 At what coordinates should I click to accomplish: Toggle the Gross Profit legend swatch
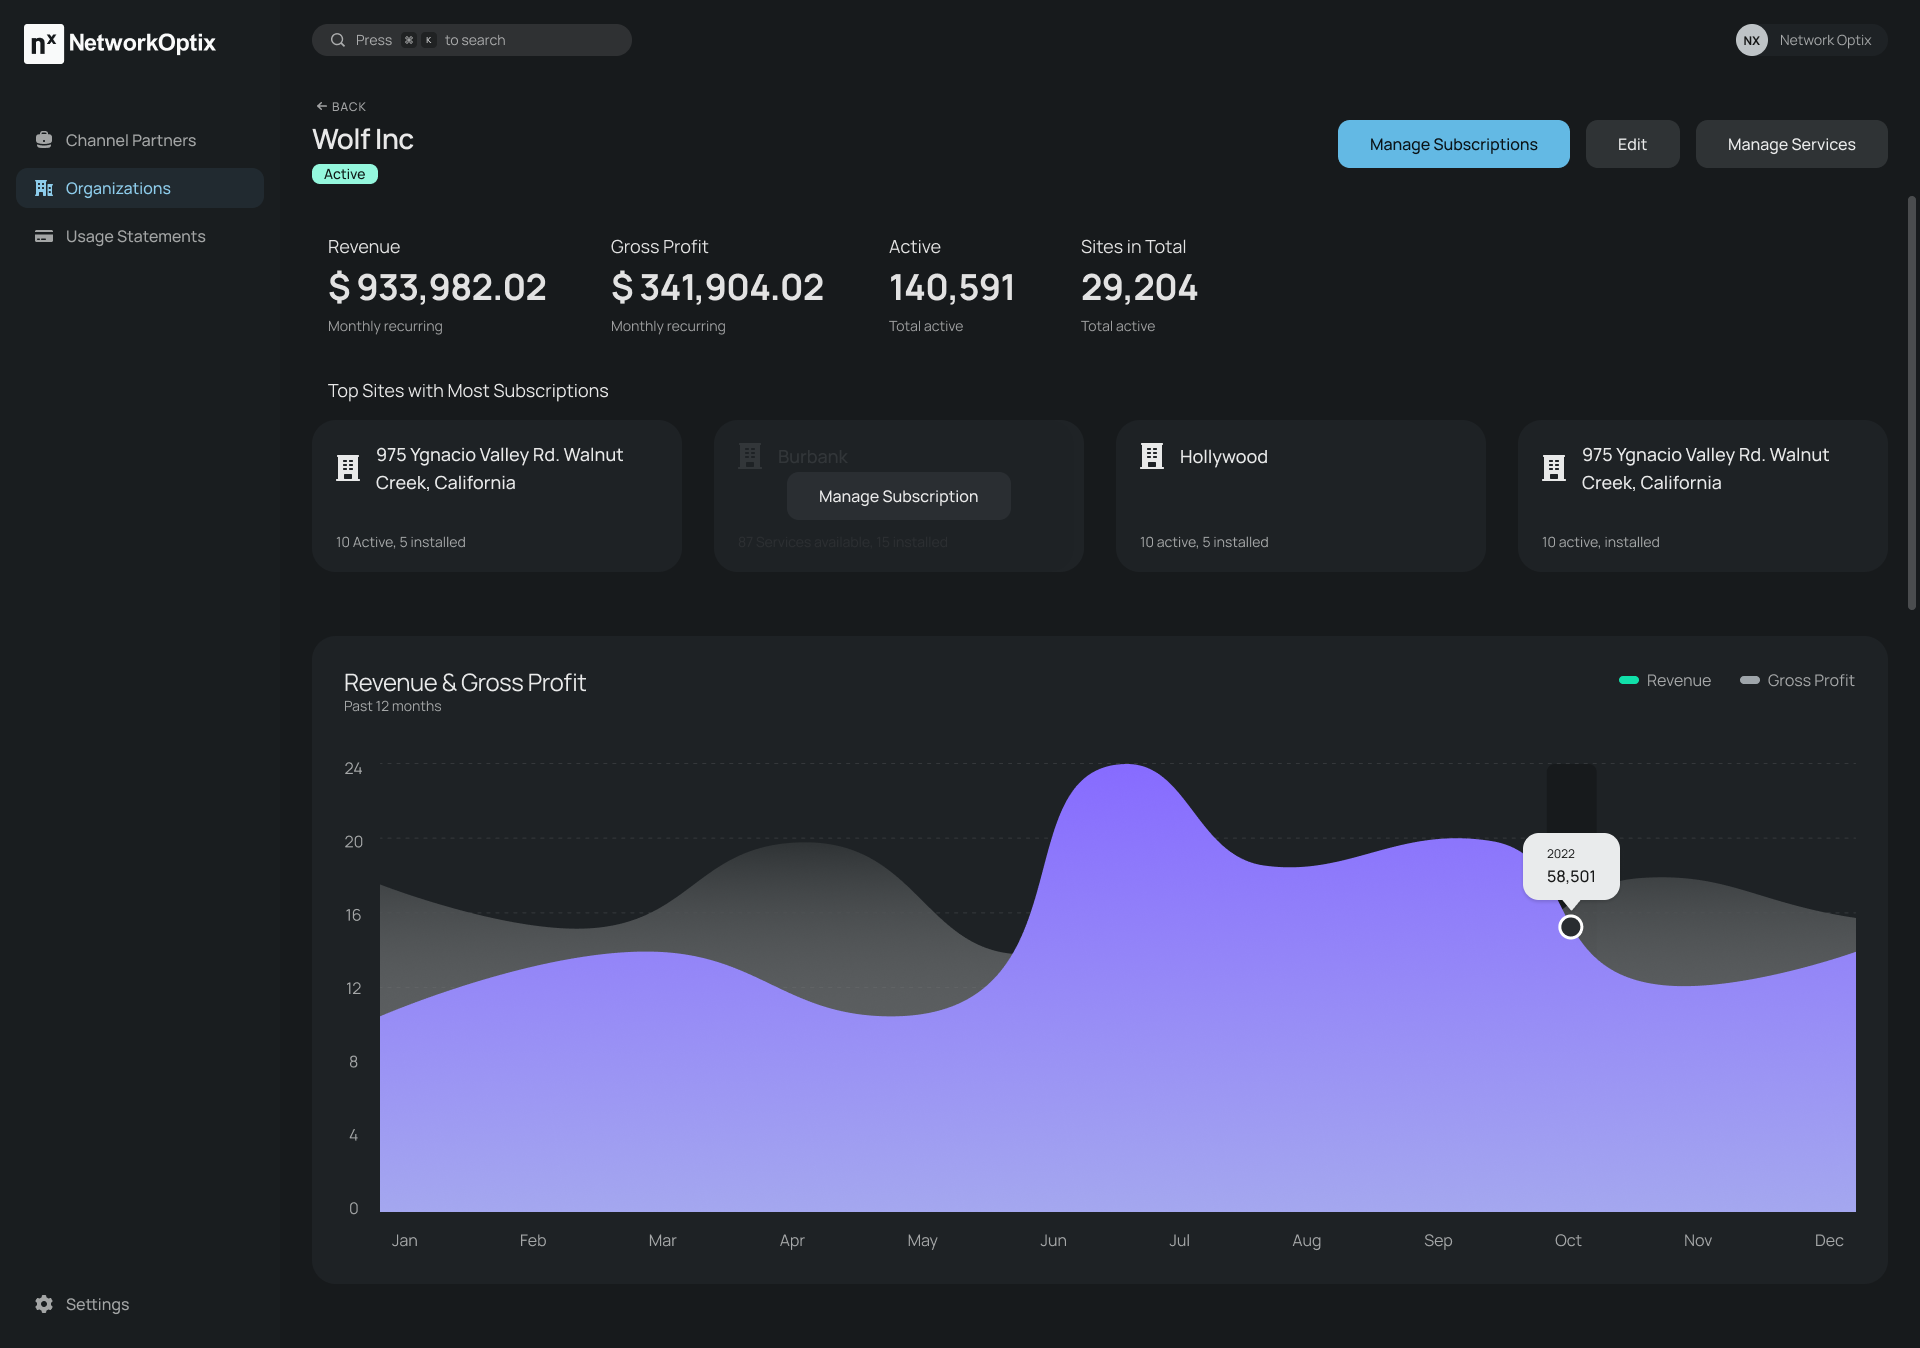point(1749,680)
